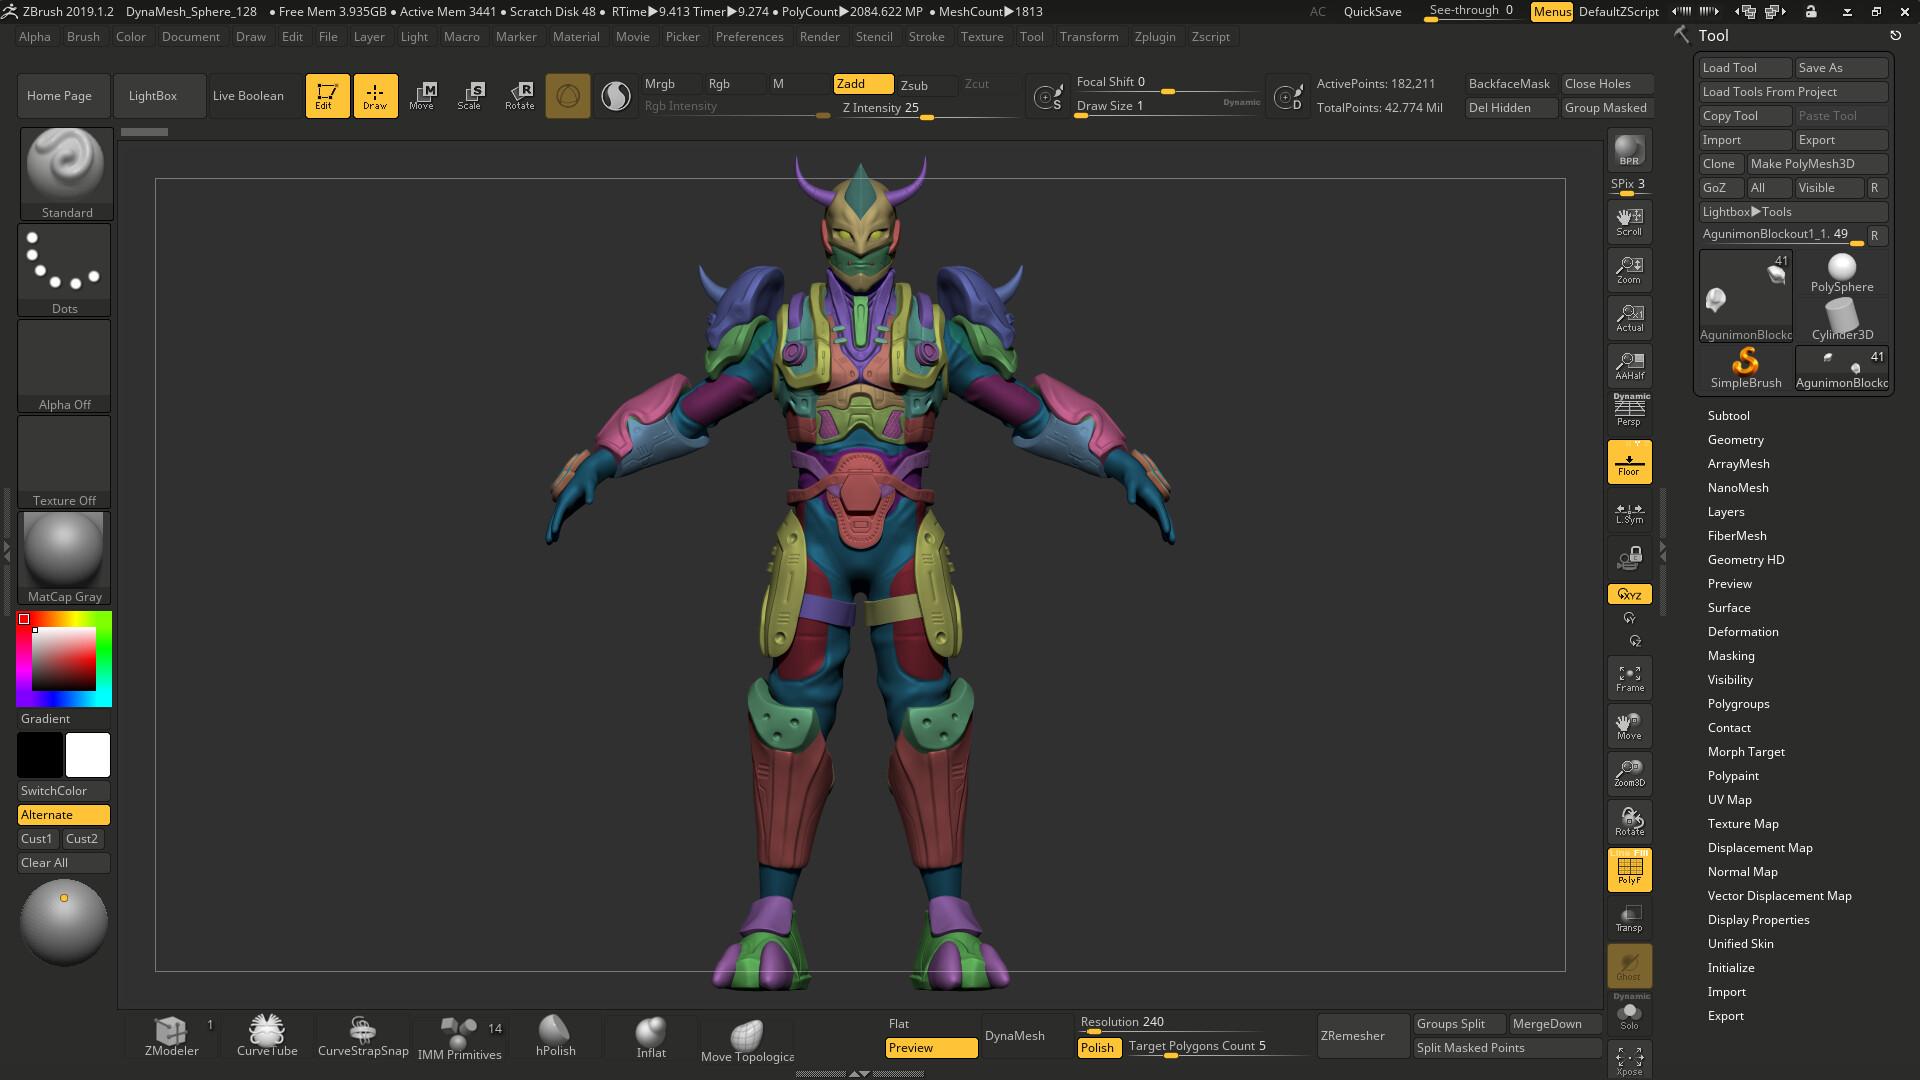This screenshot has width=1920, height=1080.
Task: Select the IMM Primitives brush
Action: [x=459, y=1037]
